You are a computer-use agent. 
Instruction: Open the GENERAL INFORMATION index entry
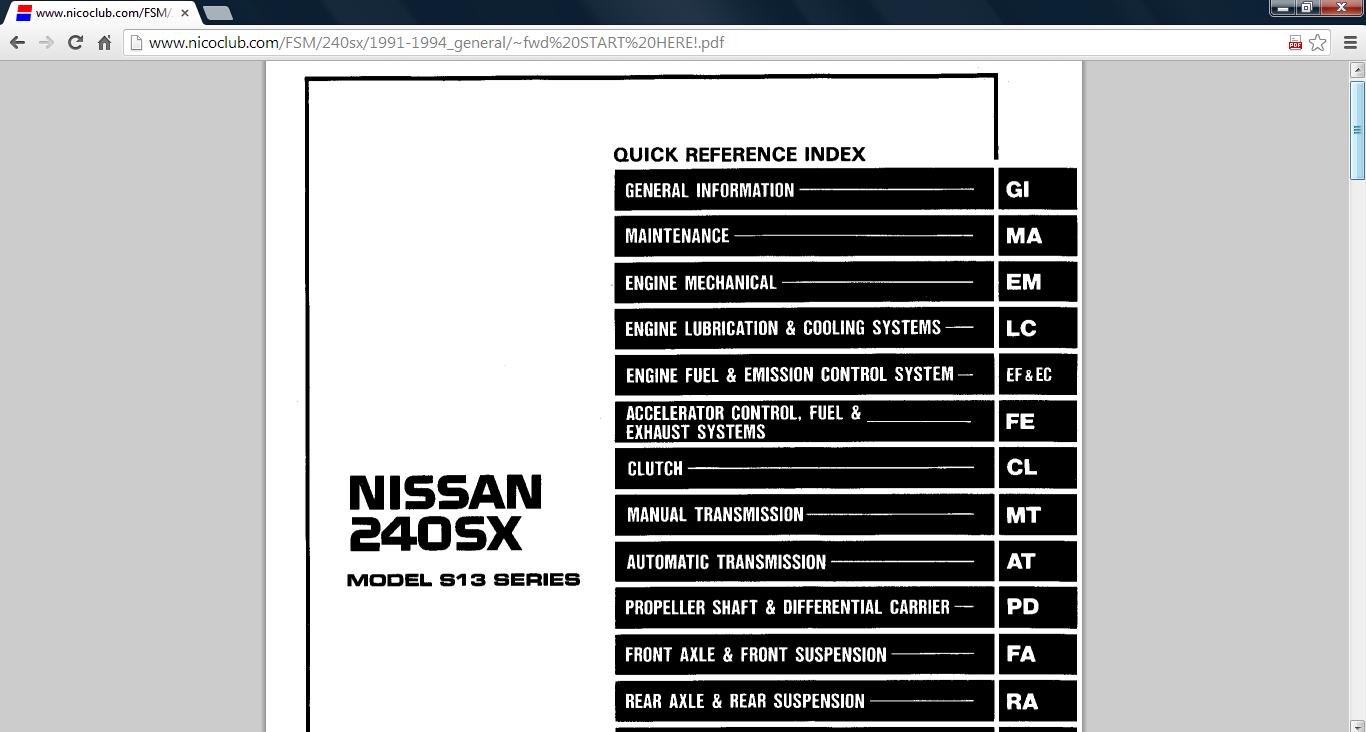(x=804, y=189)
